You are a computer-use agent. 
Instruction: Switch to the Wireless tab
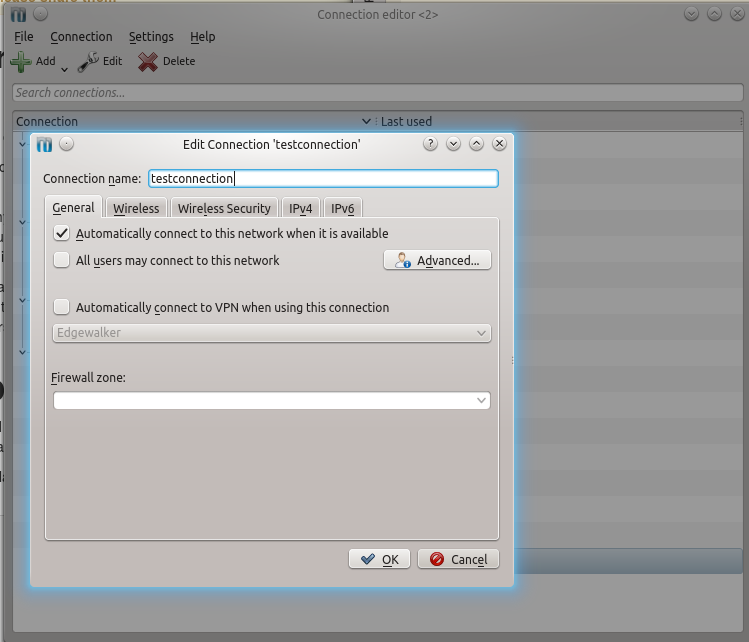136,208
